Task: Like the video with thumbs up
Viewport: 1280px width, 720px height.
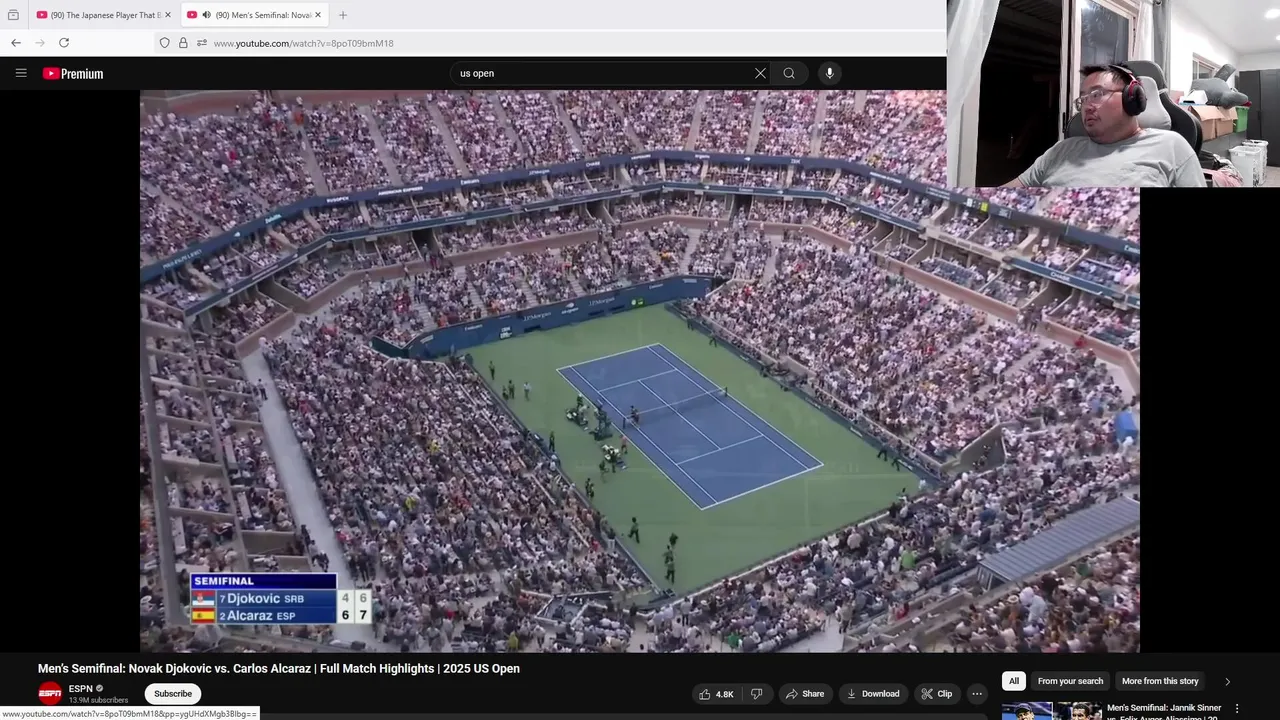Action: point(716,694)
